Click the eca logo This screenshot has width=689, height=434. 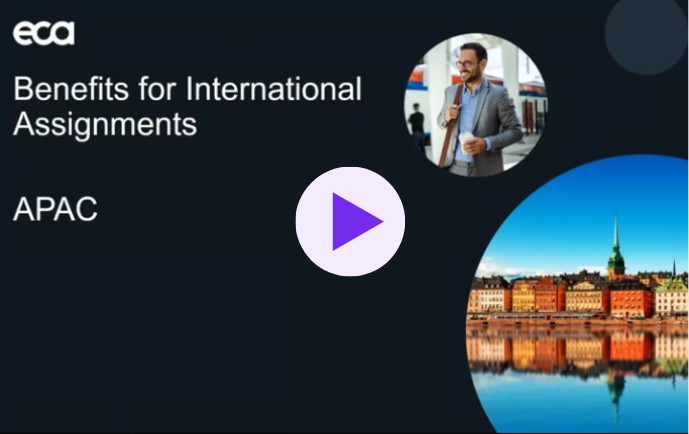44,33
